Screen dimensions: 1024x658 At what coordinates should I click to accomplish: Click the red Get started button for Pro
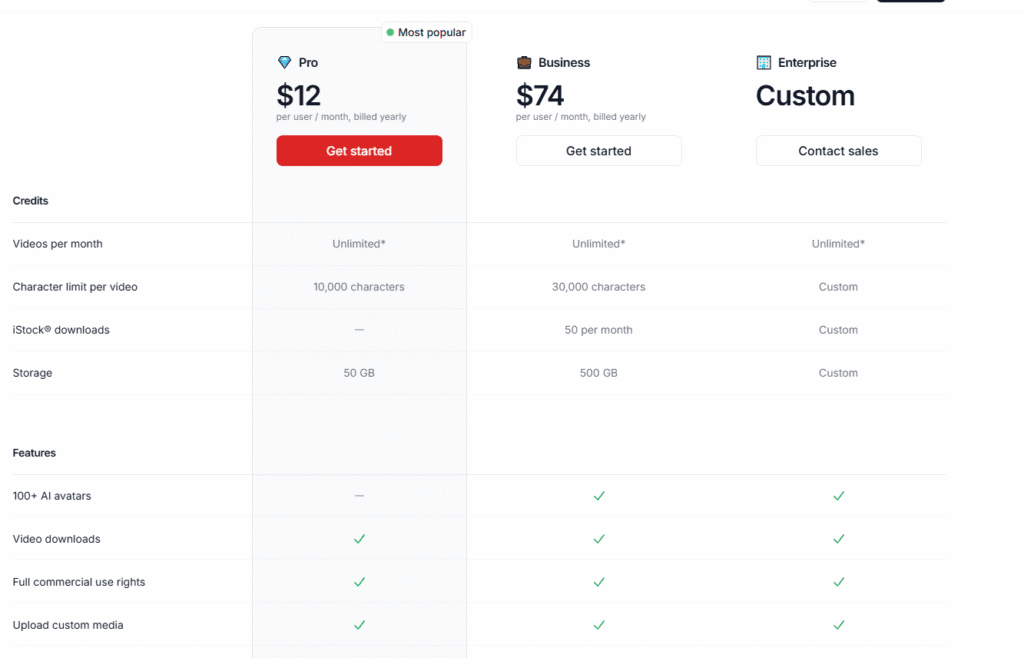tap(359, 151)
